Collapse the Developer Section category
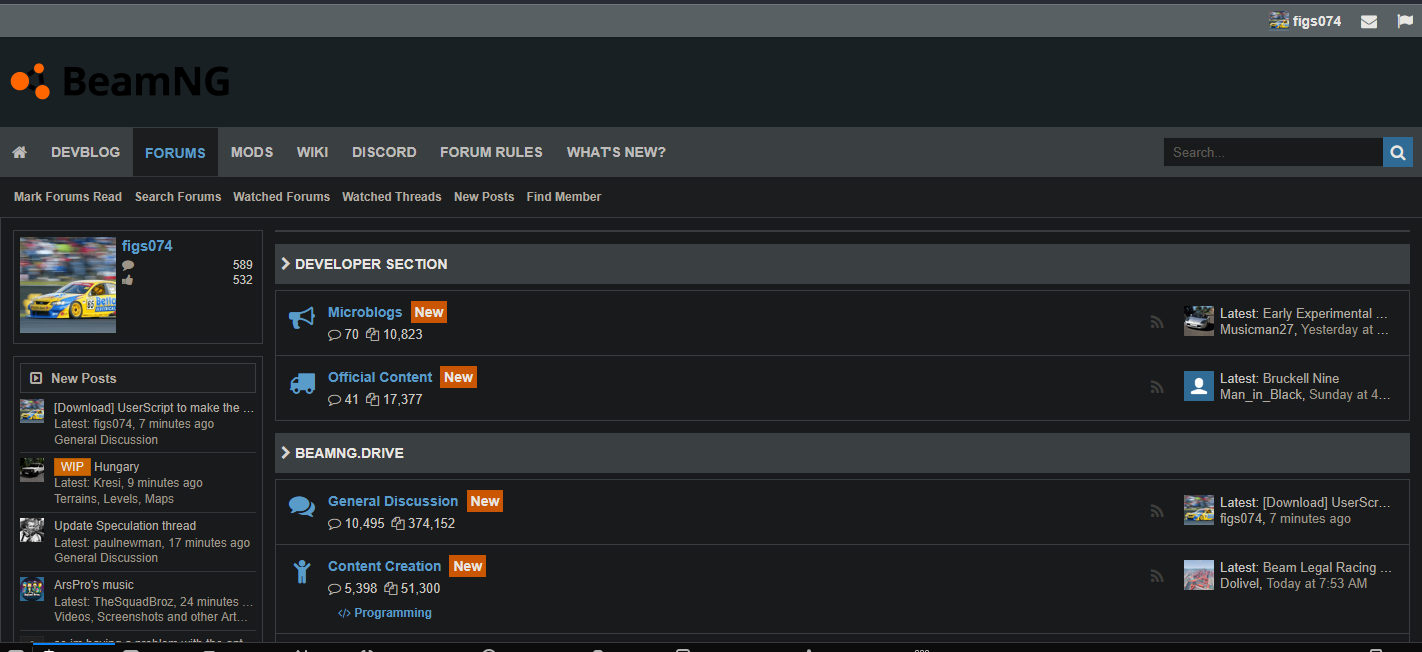This screenshot has height=652, width=1422. (x=285, y=264)
